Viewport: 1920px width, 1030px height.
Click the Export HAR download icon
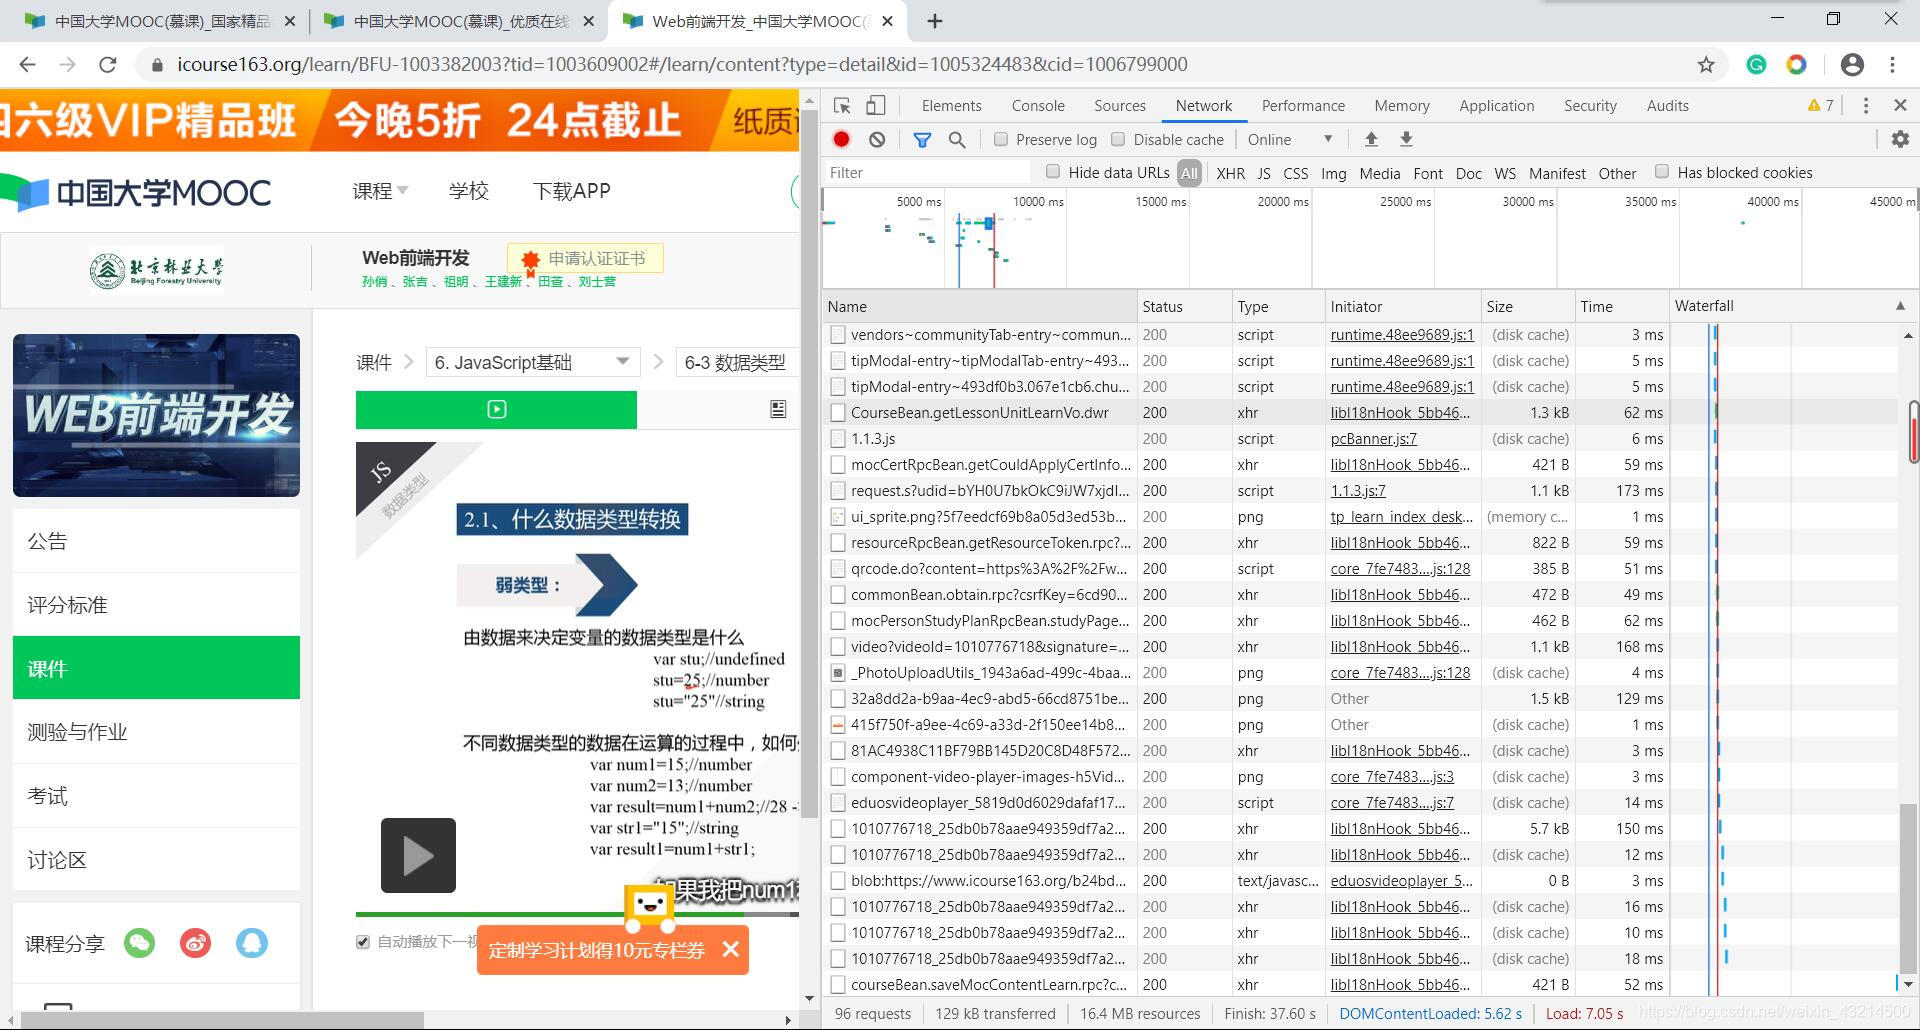(x=1406, y=139)
